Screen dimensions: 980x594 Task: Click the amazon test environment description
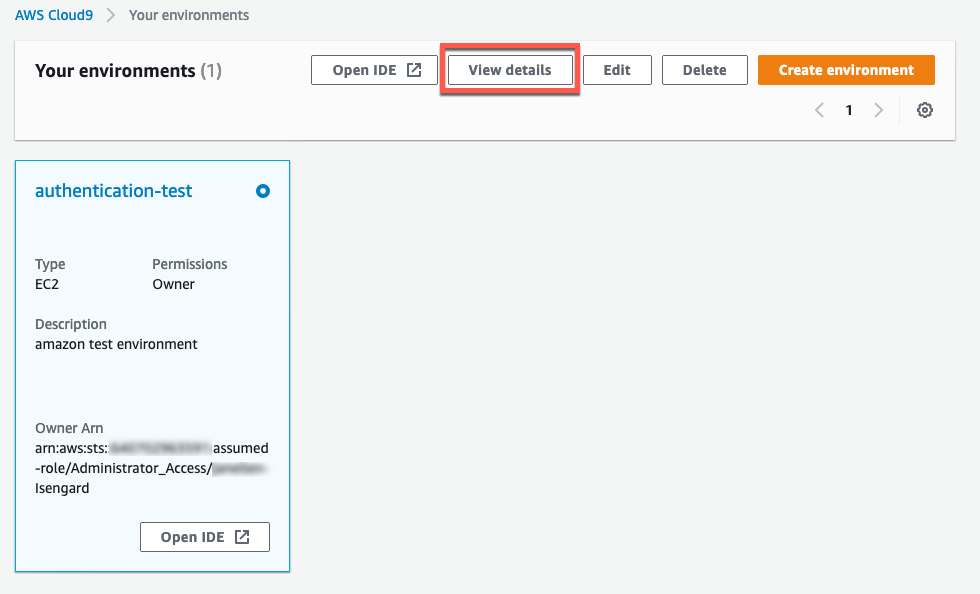tap(116, 344)
